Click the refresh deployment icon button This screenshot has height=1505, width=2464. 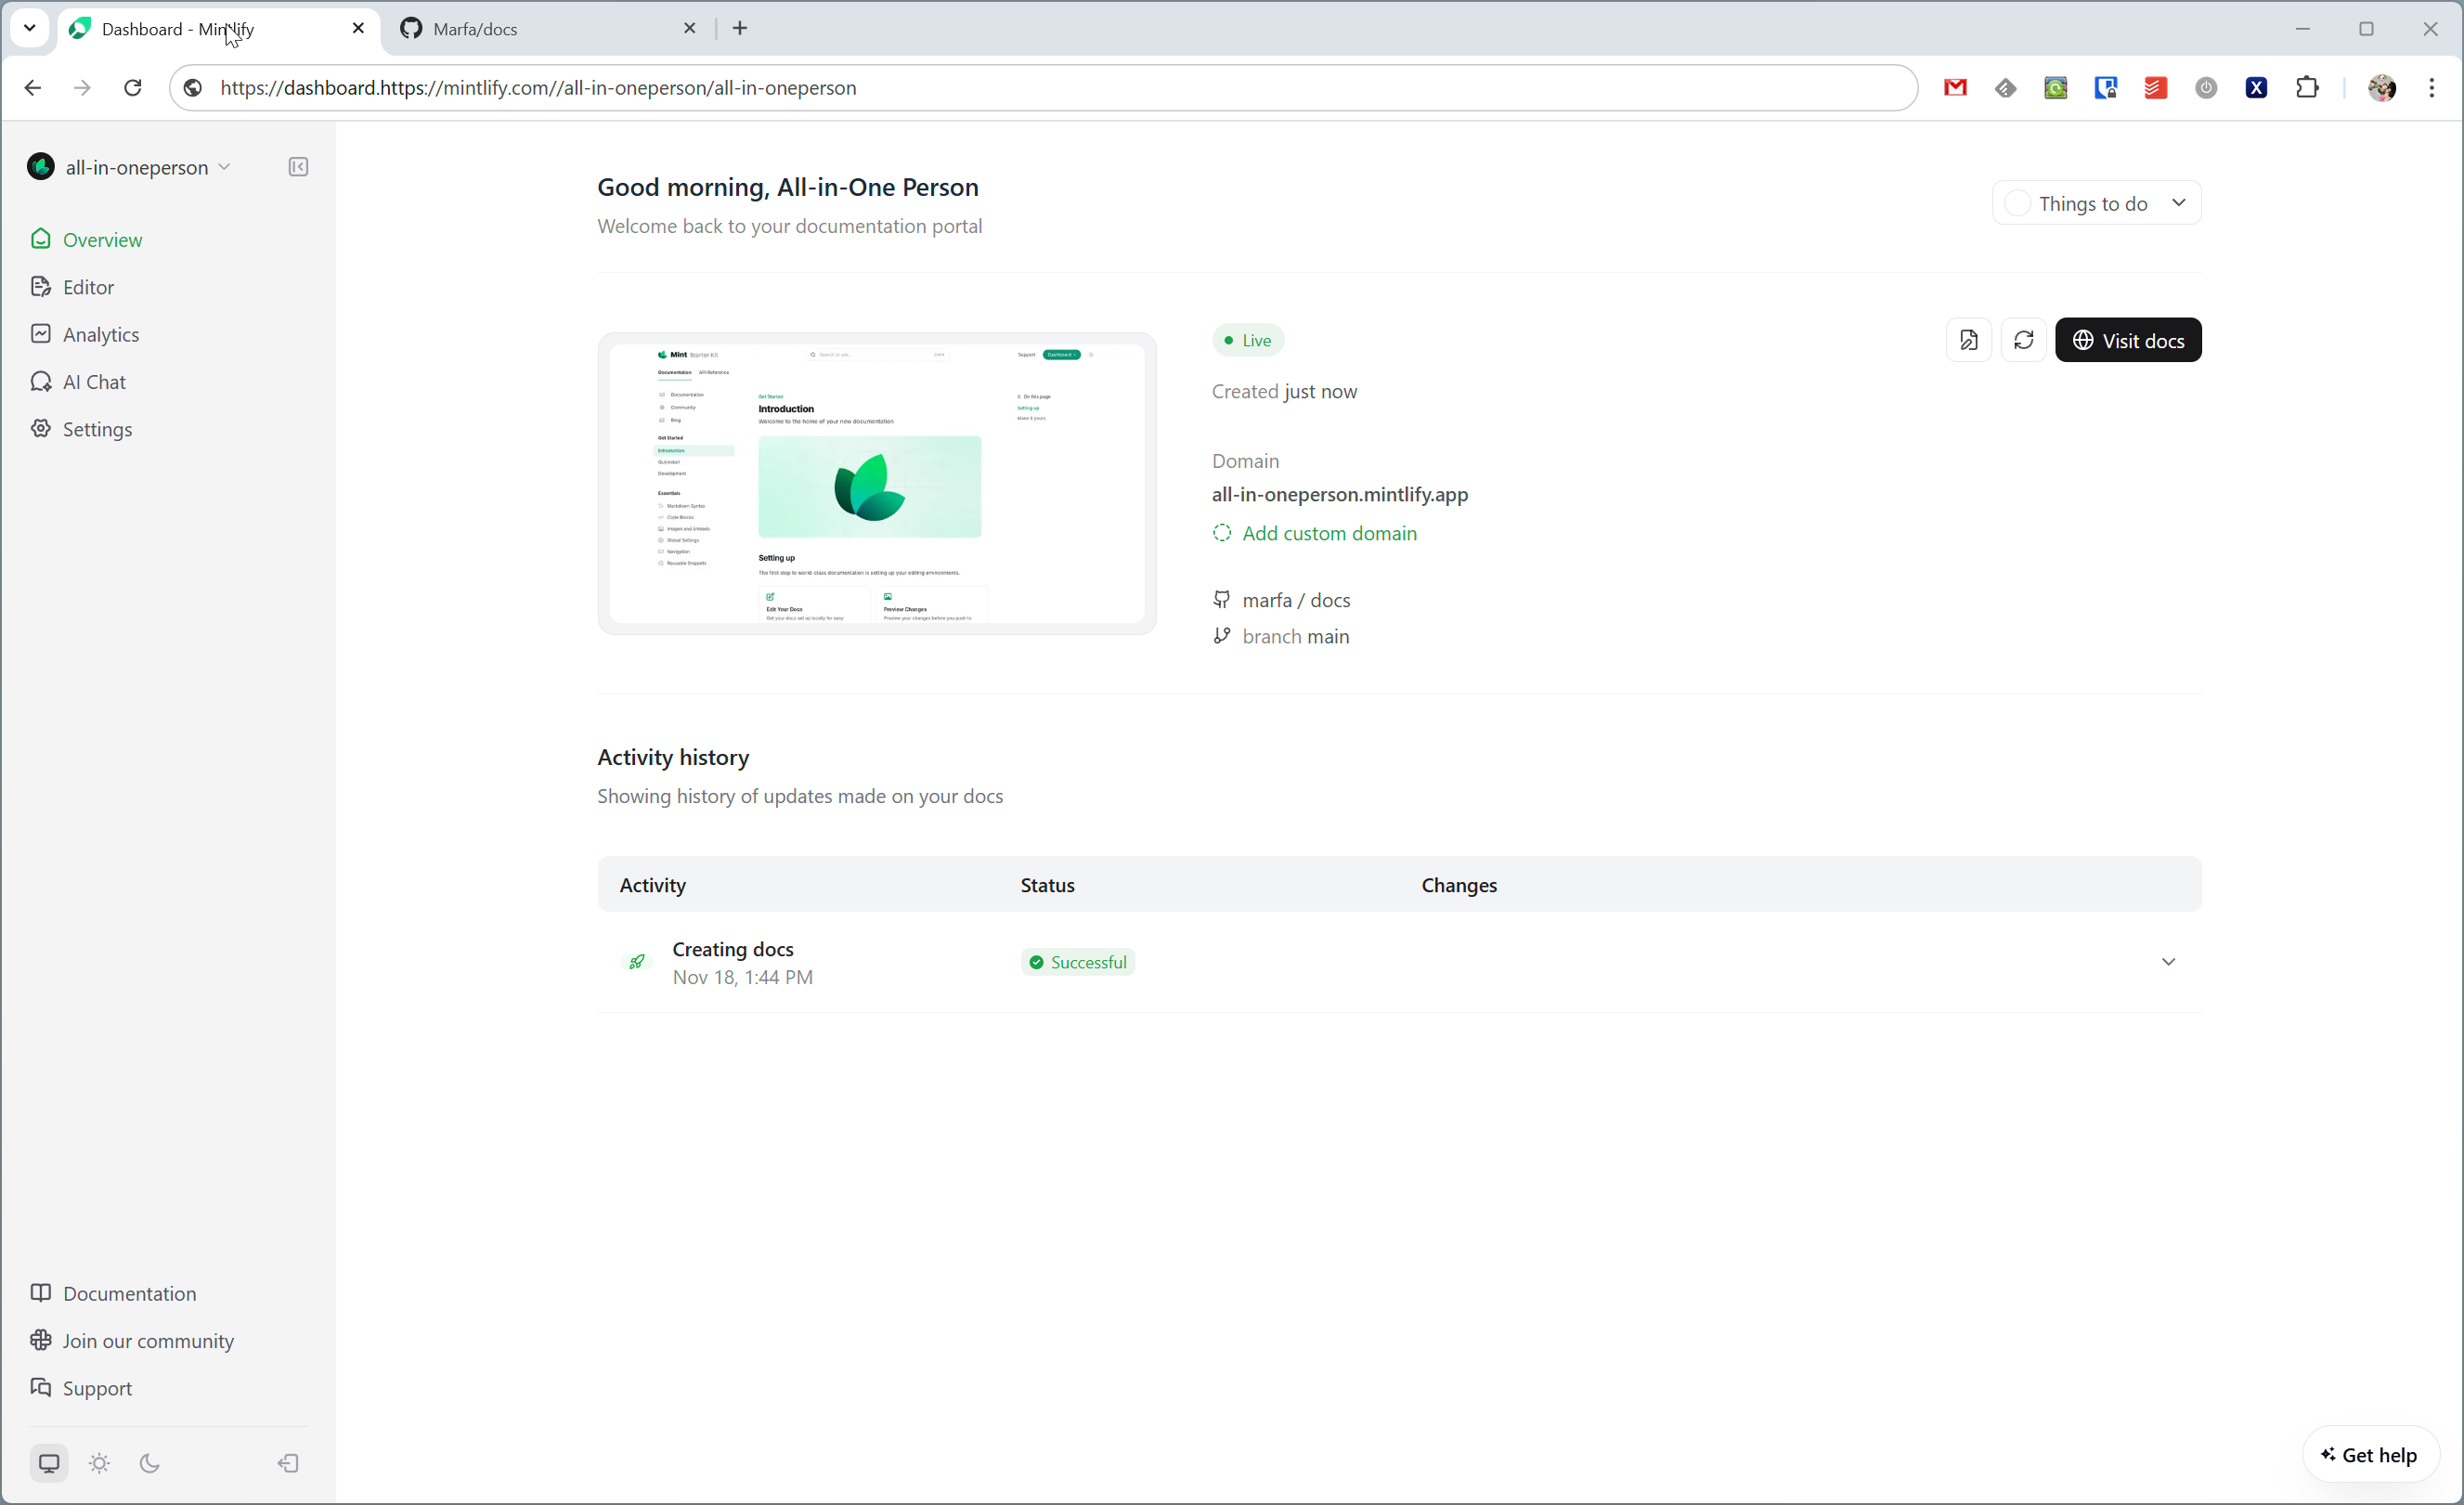coord(2023,340)
